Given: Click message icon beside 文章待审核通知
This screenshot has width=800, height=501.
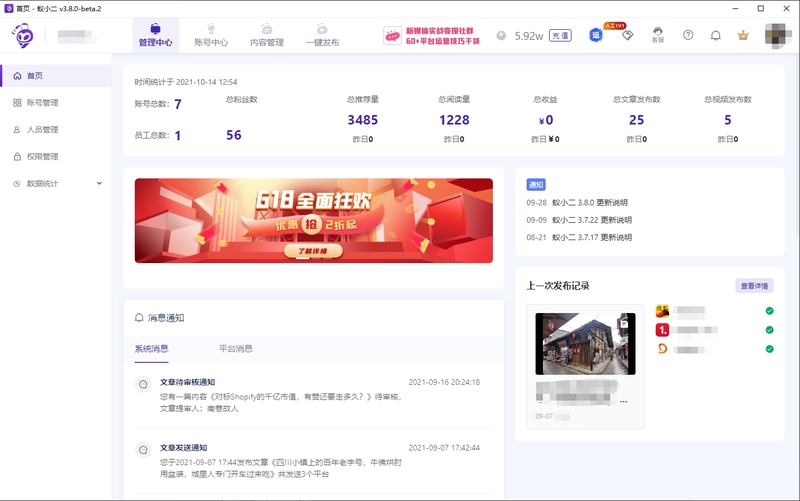Looking at the screenshot, I should pyautogui.click(x=143, y=385).
